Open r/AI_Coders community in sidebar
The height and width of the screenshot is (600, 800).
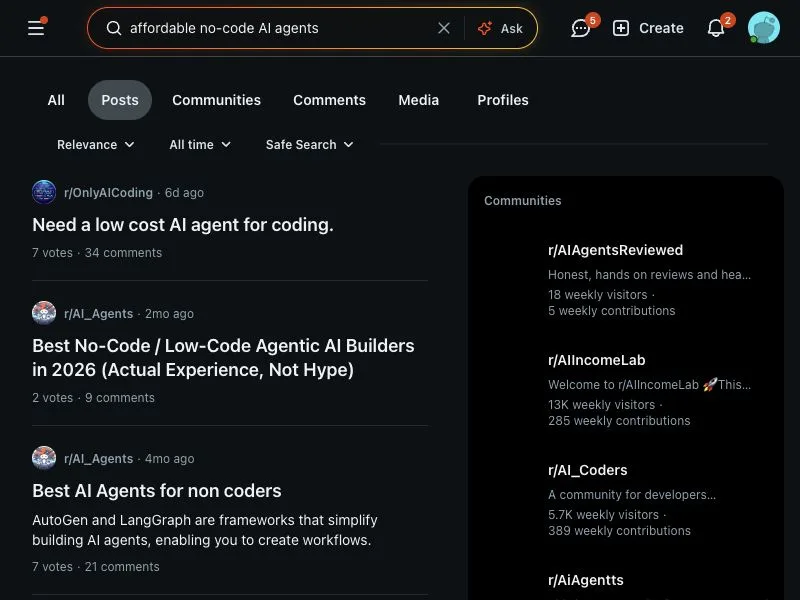[x=588, y=470]
